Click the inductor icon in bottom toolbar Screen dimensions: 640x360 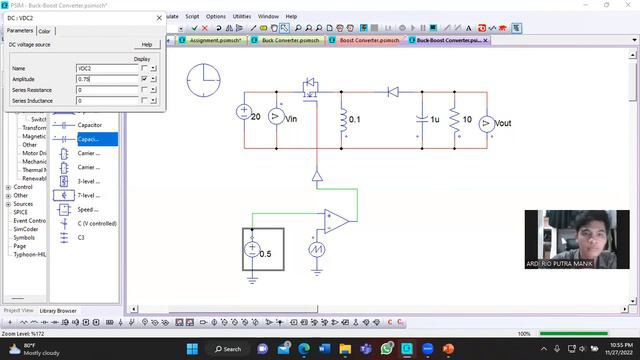tap(34, 322)
